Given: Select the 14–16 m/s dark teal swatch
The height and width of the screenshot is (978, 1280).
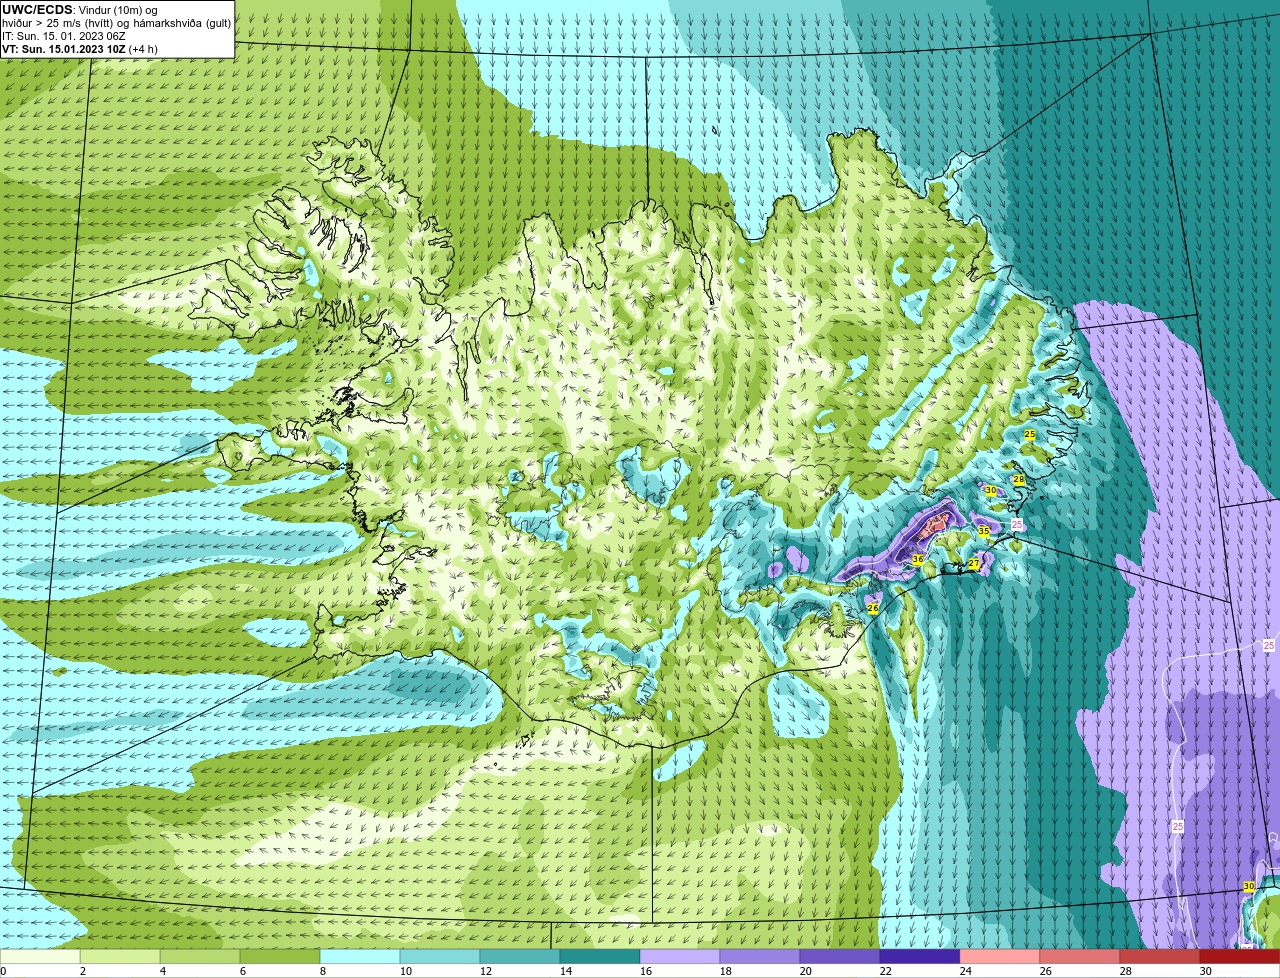Looking at the screenshot, I should (x=600, y=957).
